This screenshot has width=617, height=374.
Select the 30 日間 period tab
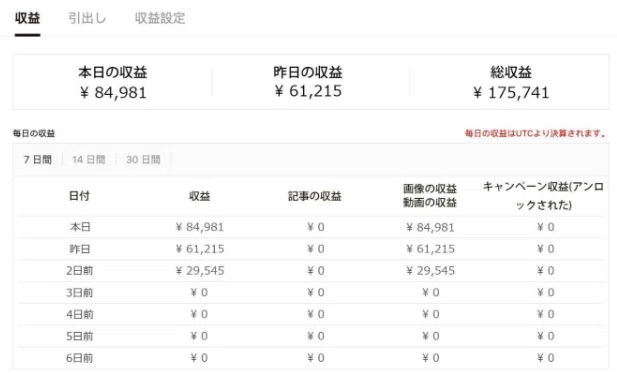coord(143,159)
